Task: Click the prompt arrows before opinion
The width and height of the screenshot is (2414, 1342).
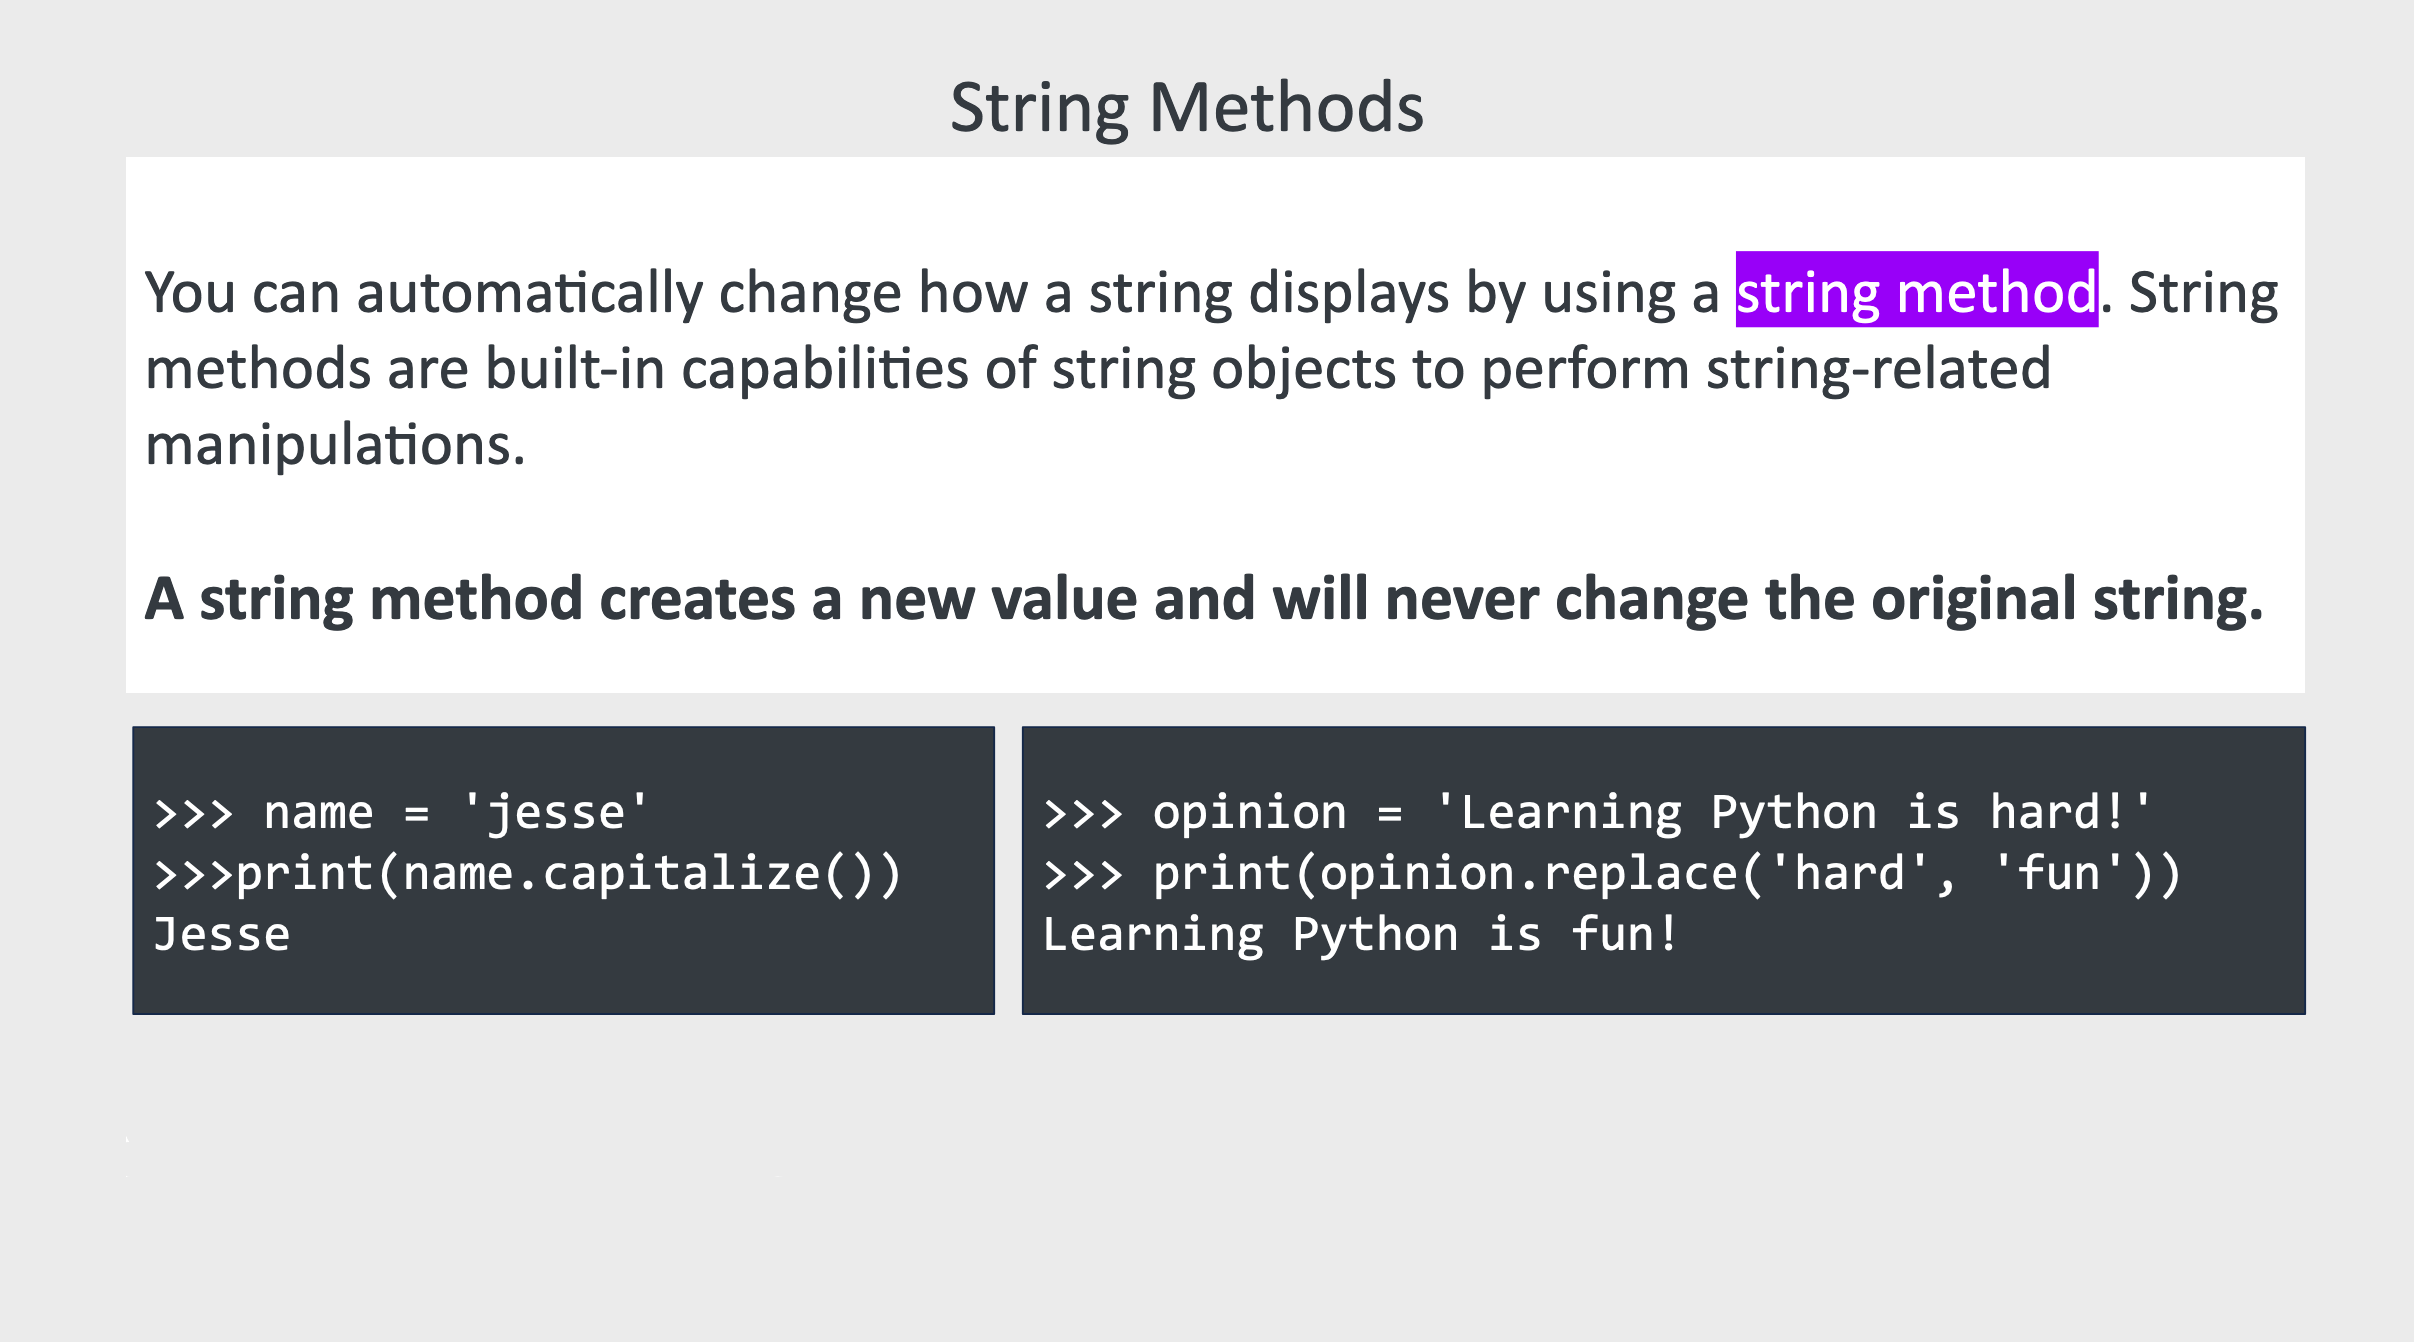Action: click(x=1083, y=814)
